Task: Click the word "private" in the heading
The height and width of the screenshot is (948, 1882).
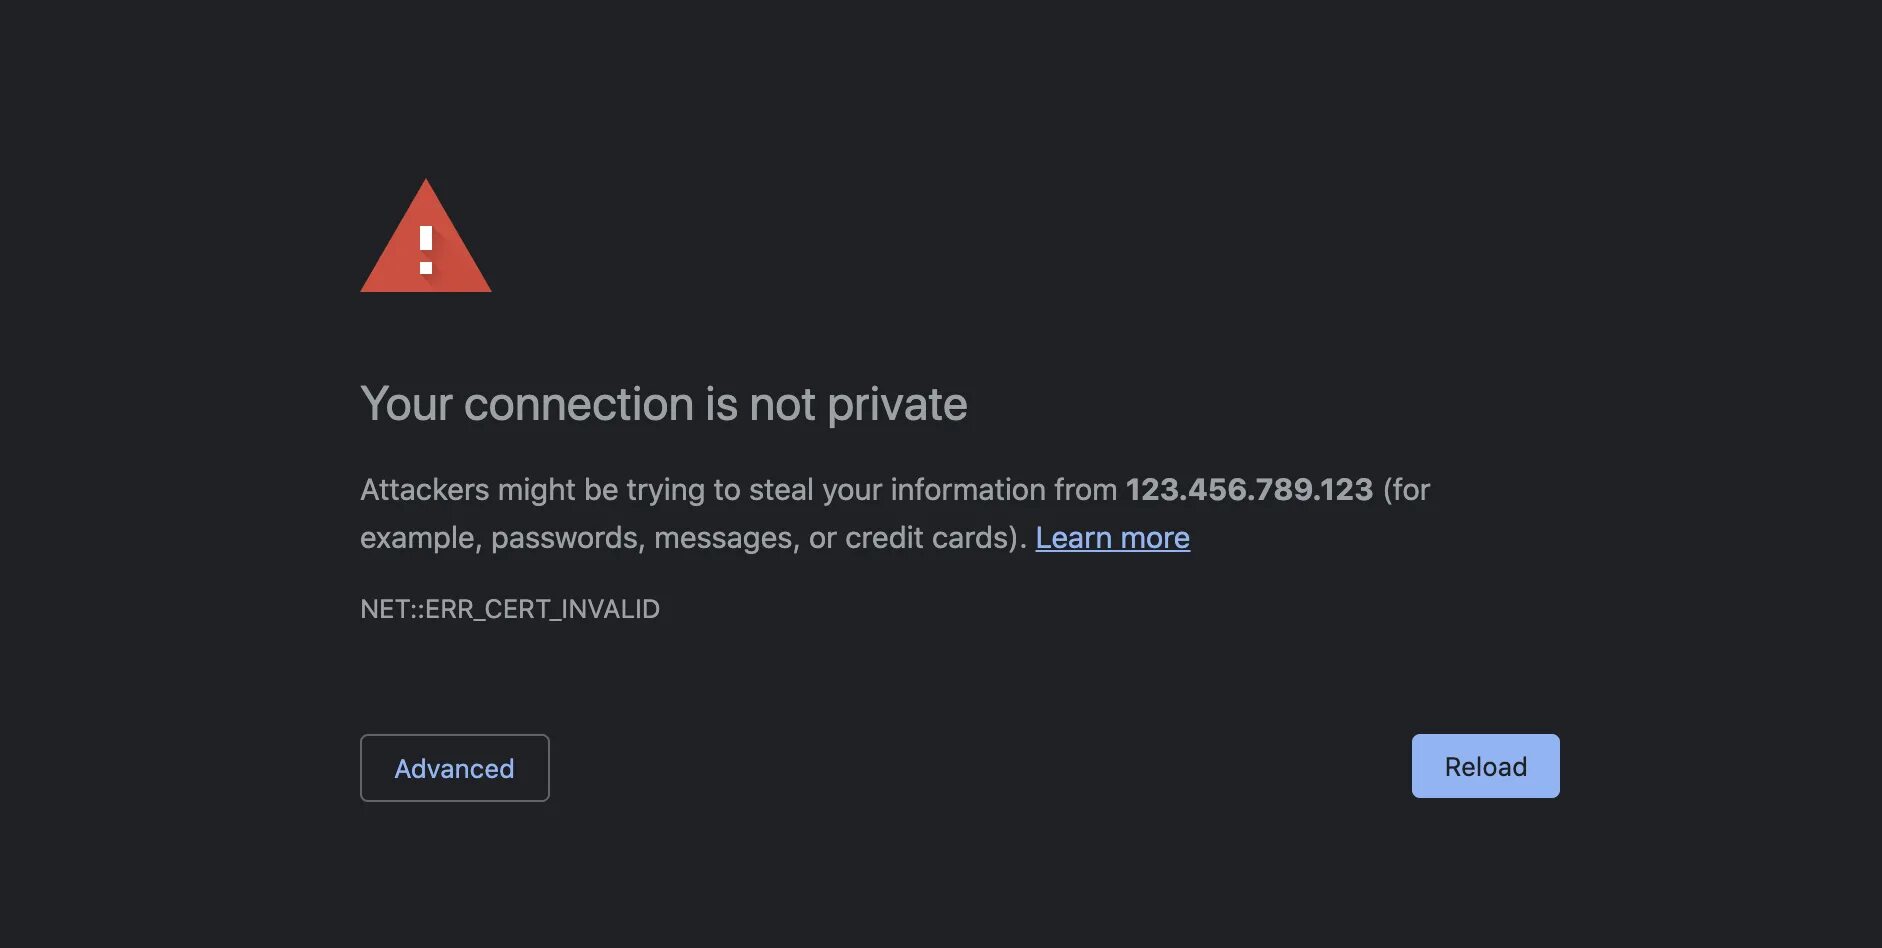Action: [x=897, y=405]
